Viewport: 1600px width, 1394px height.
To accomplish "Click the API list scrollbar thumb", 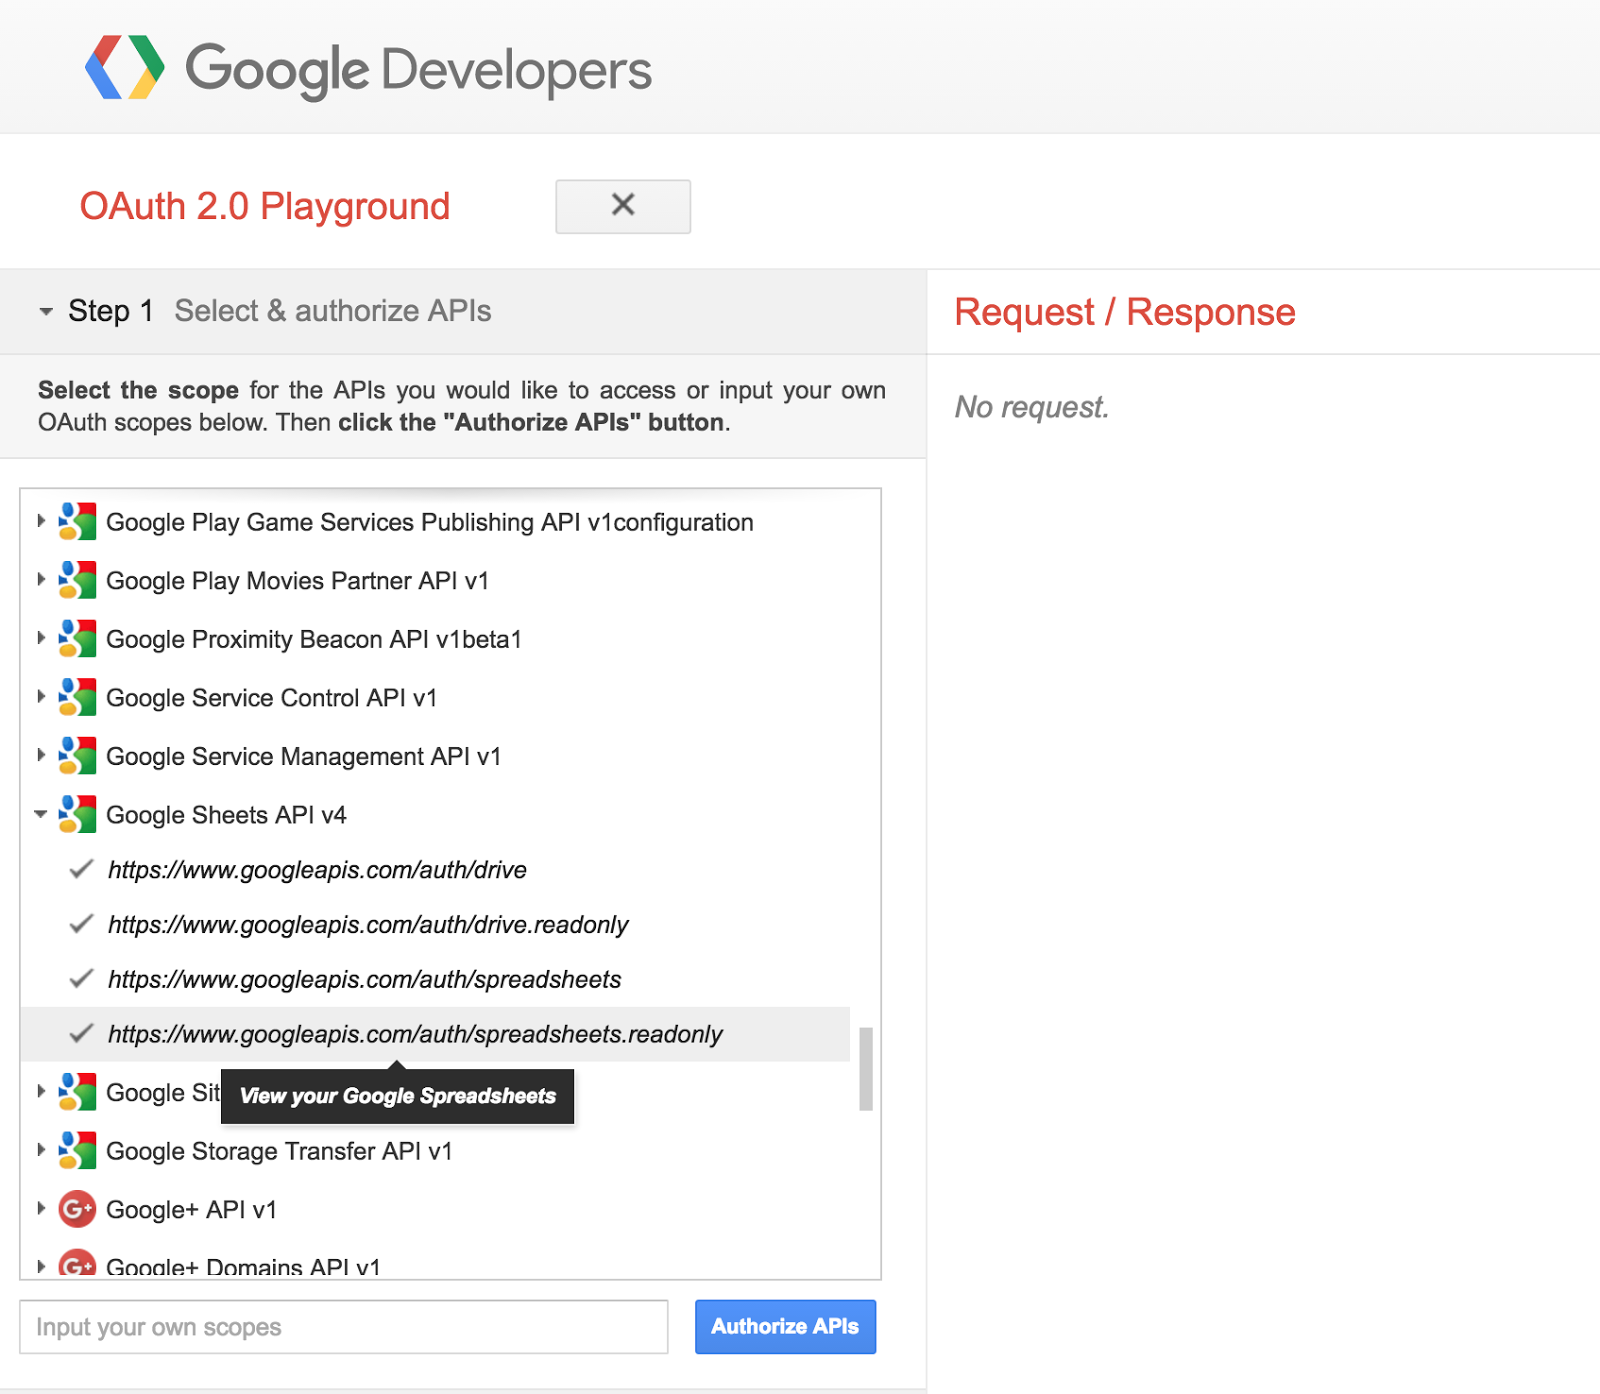I will pyautogui.click(x=866, y=1068).
